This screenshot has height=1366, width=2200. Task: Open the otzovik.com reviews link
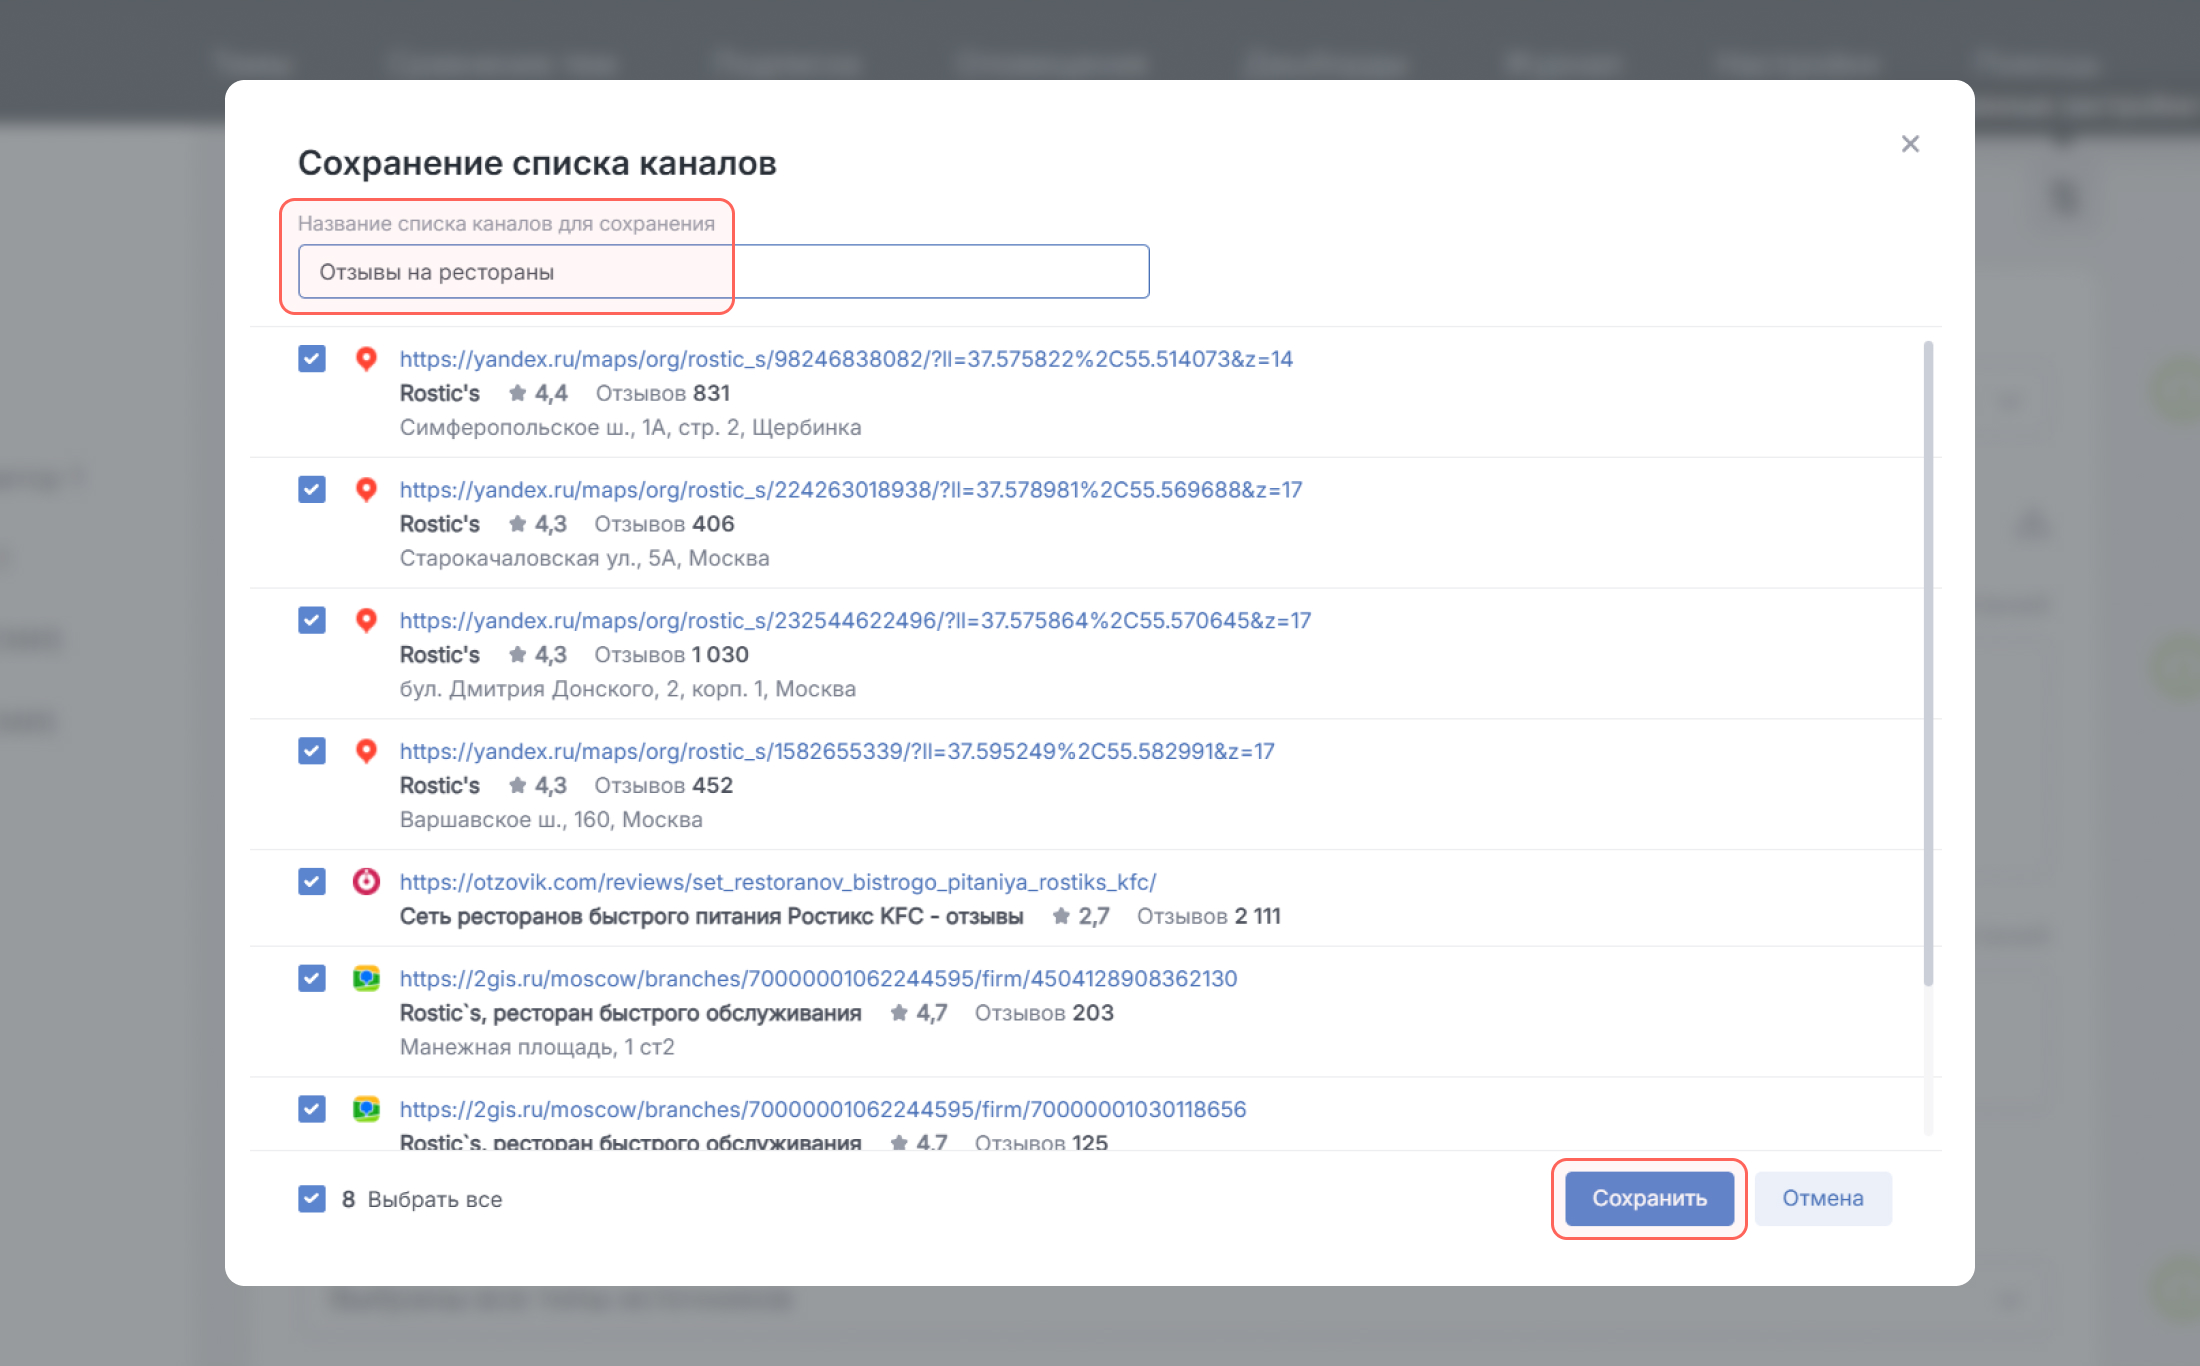(778, 882)
